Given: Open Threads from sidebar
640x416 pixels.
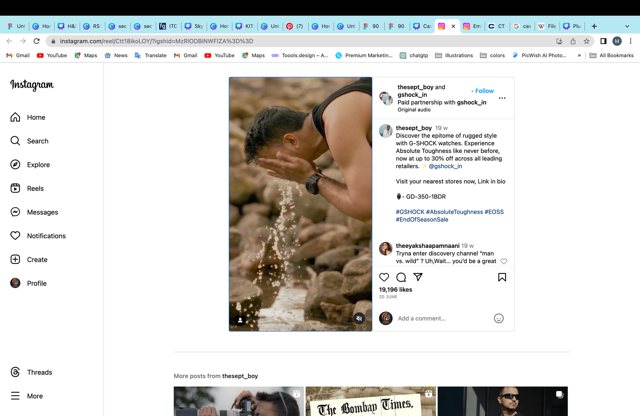Looking at the screenshot, I should 31,372.
